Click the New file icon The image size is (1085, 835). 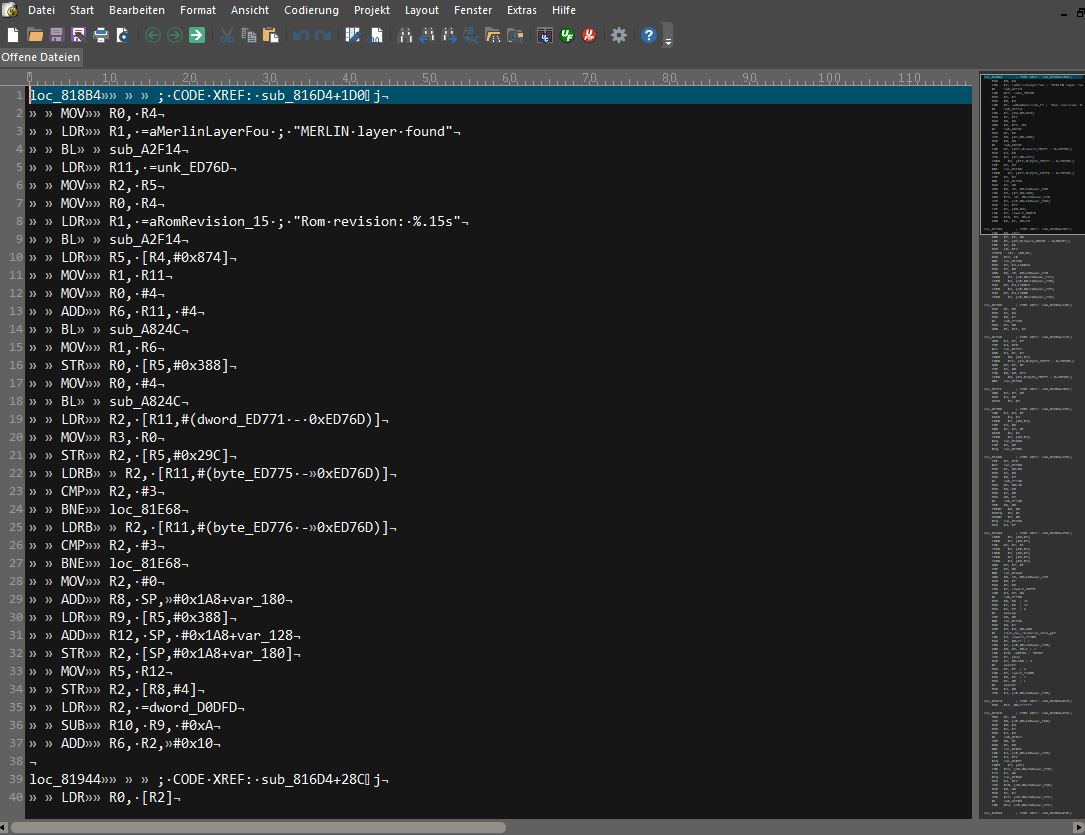[13, 35]
